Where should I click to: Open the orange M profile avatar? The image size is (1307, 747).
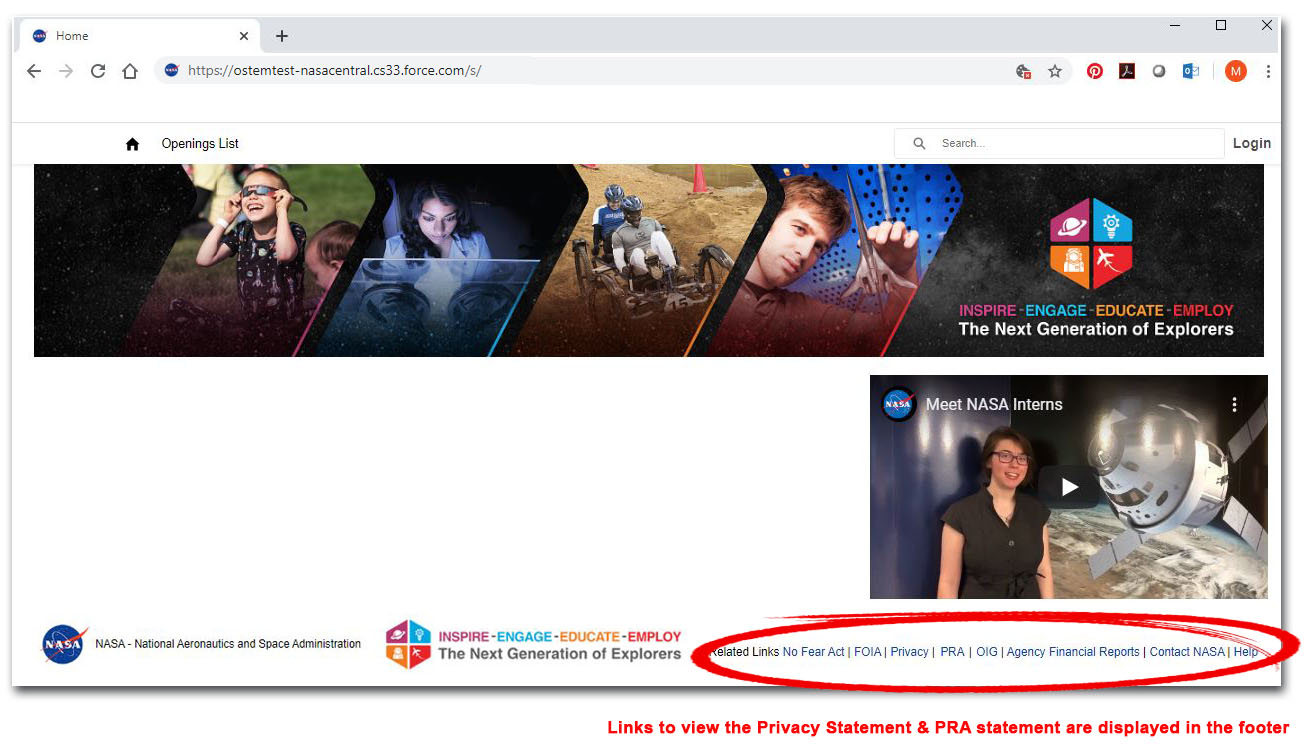(1236, 71)
